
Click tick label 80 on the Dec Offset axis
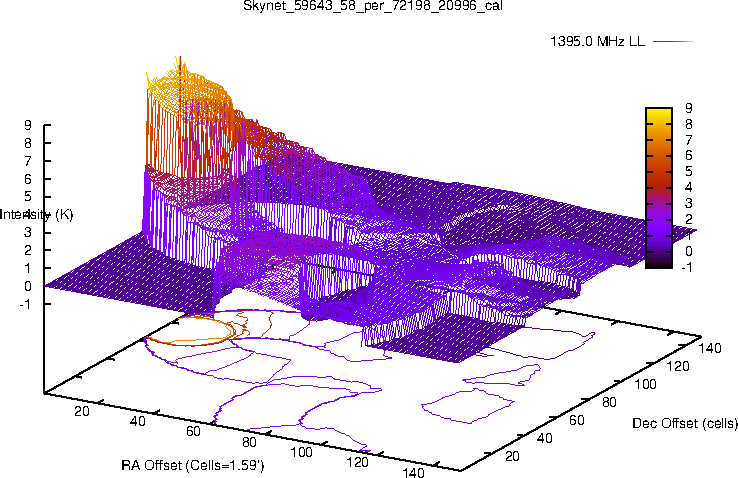point(610,402)
